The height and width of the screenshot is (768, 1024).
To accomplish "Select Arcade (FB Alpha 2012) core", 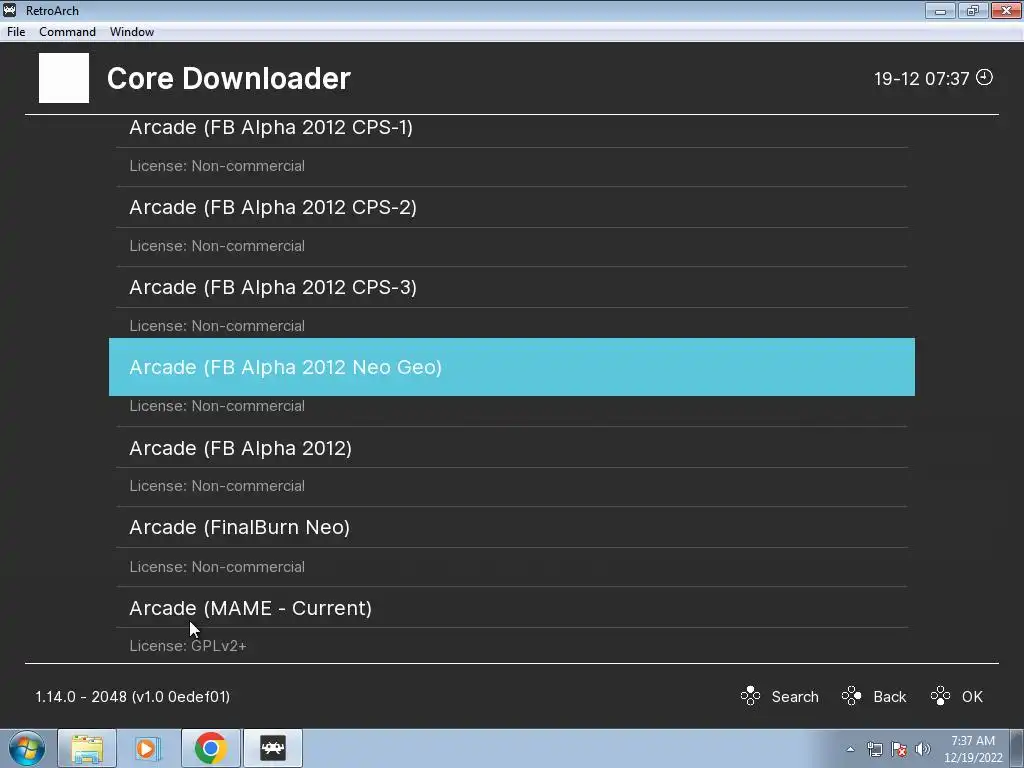I will 512,448.
